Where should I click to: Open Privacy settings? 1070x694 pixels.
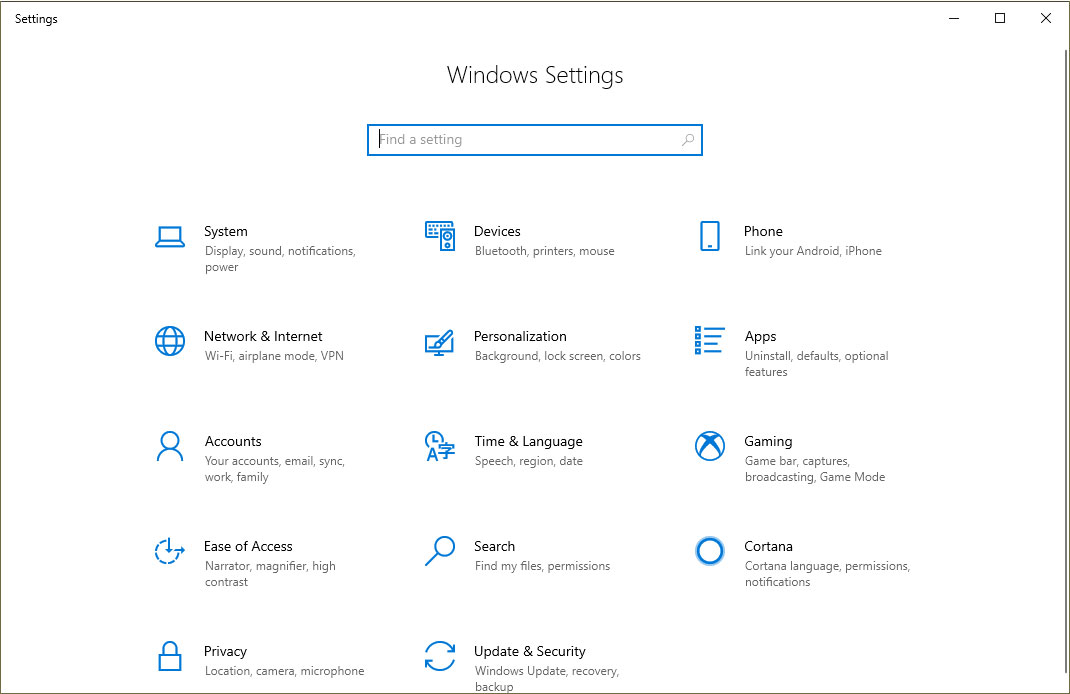226,651
